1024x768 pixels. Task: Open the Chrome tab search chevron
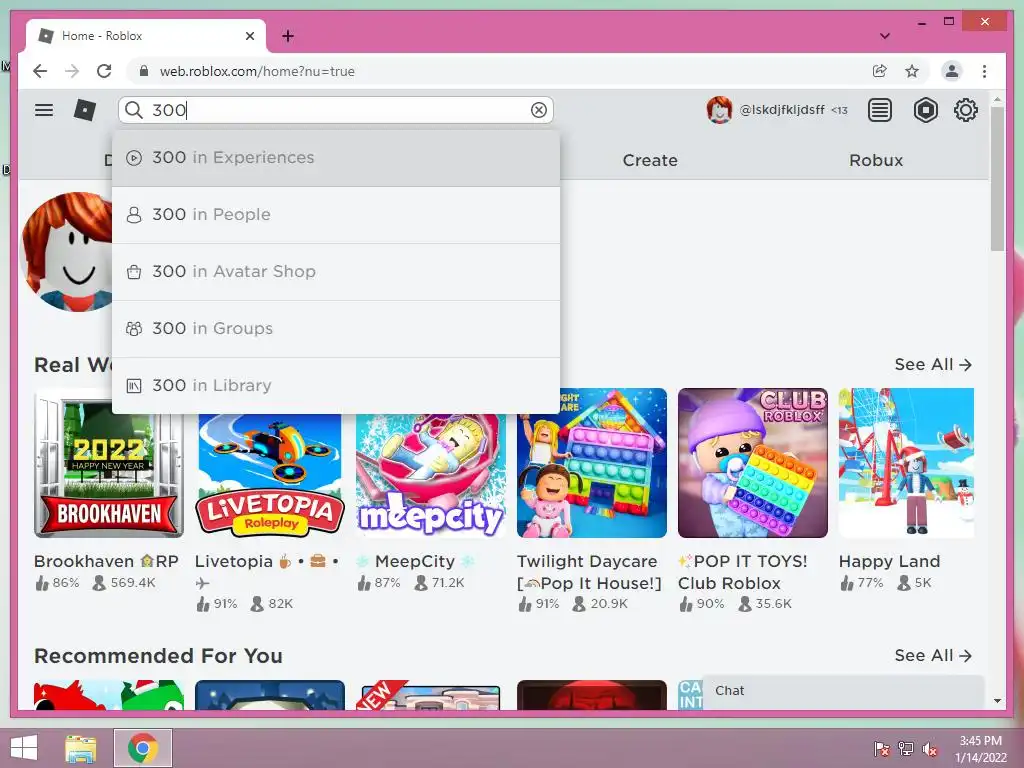[885, 36]
